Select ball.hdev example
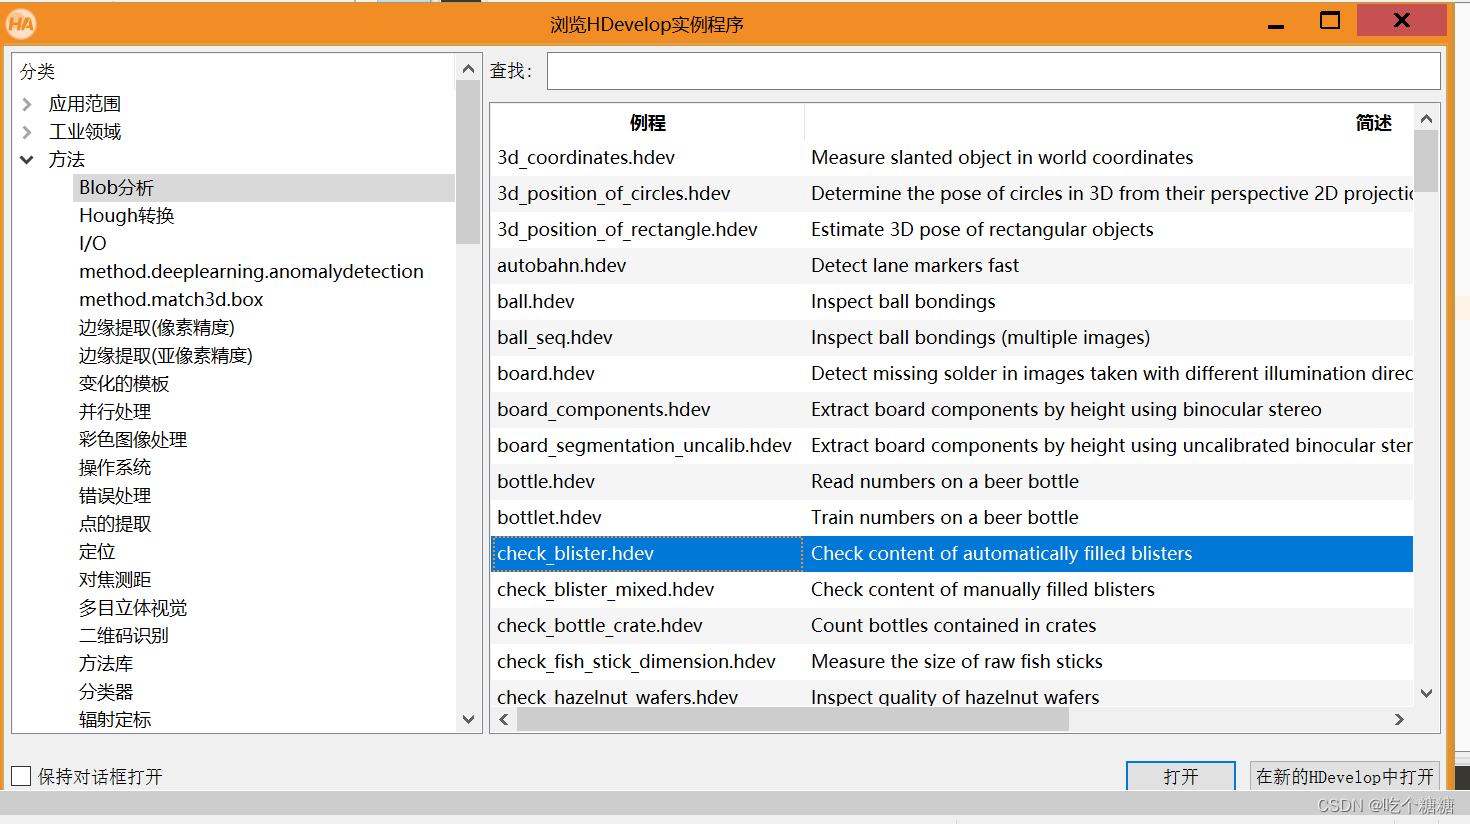 [x=536, y=302]
